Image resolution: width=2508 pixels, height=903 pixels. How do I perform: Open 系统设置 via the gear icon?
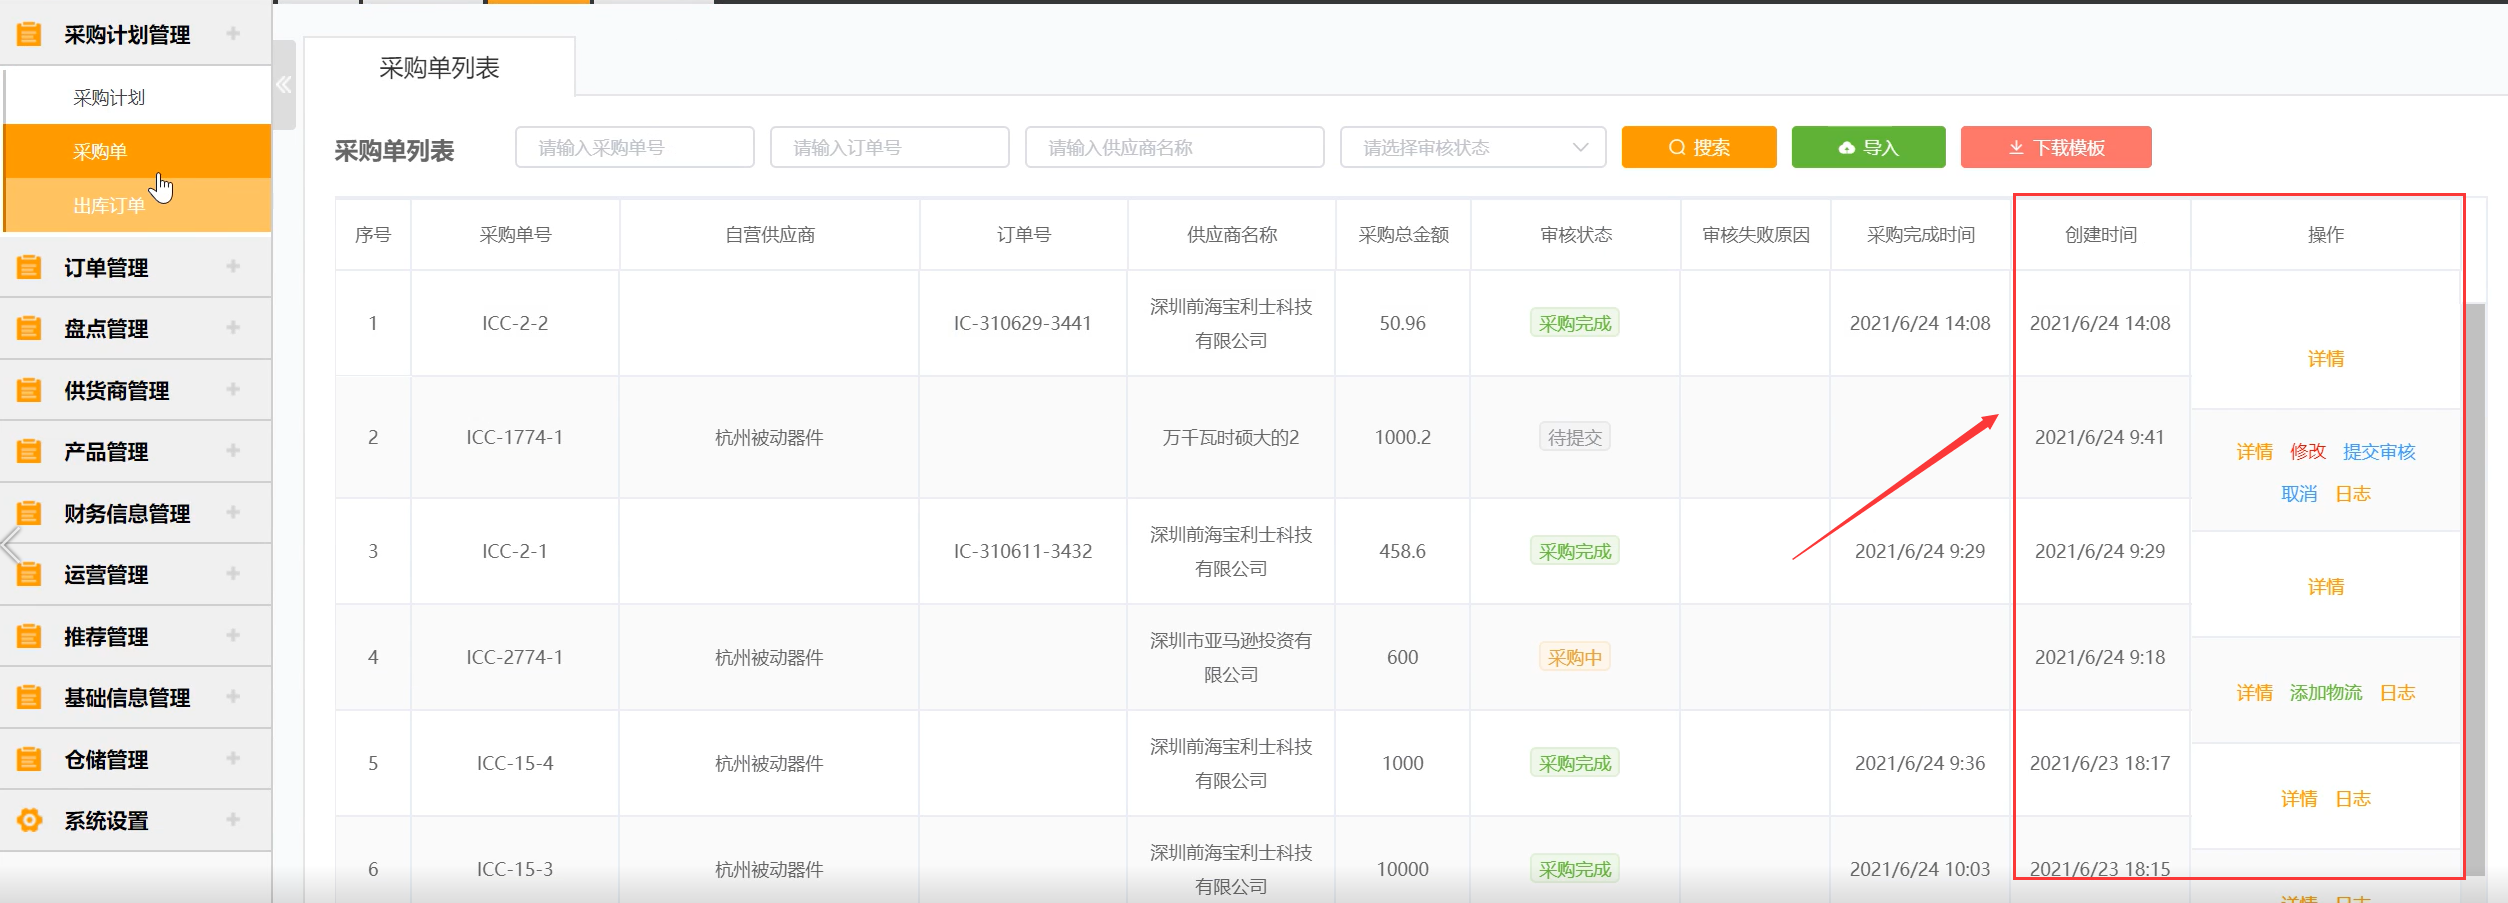click(x=29, y=820)
